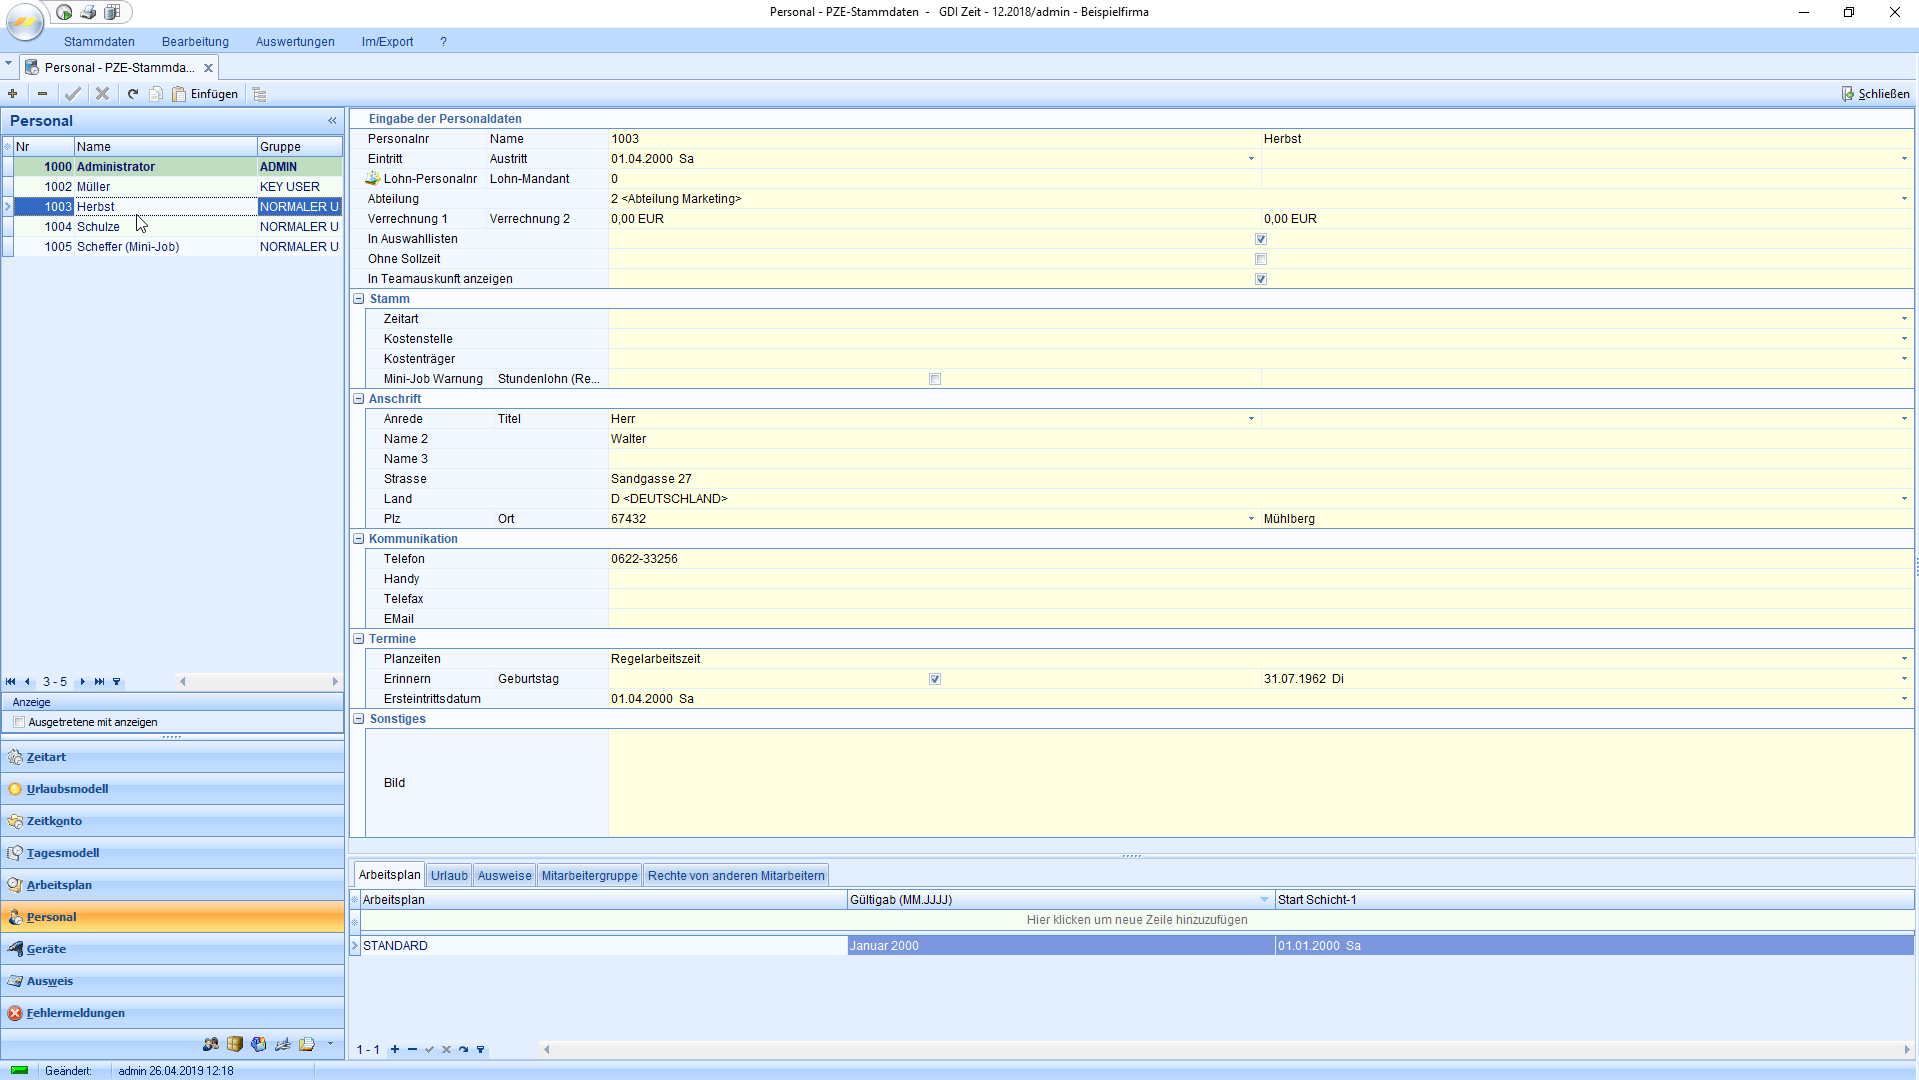Click the tree structure icon in the toolbar

(260, 94)
